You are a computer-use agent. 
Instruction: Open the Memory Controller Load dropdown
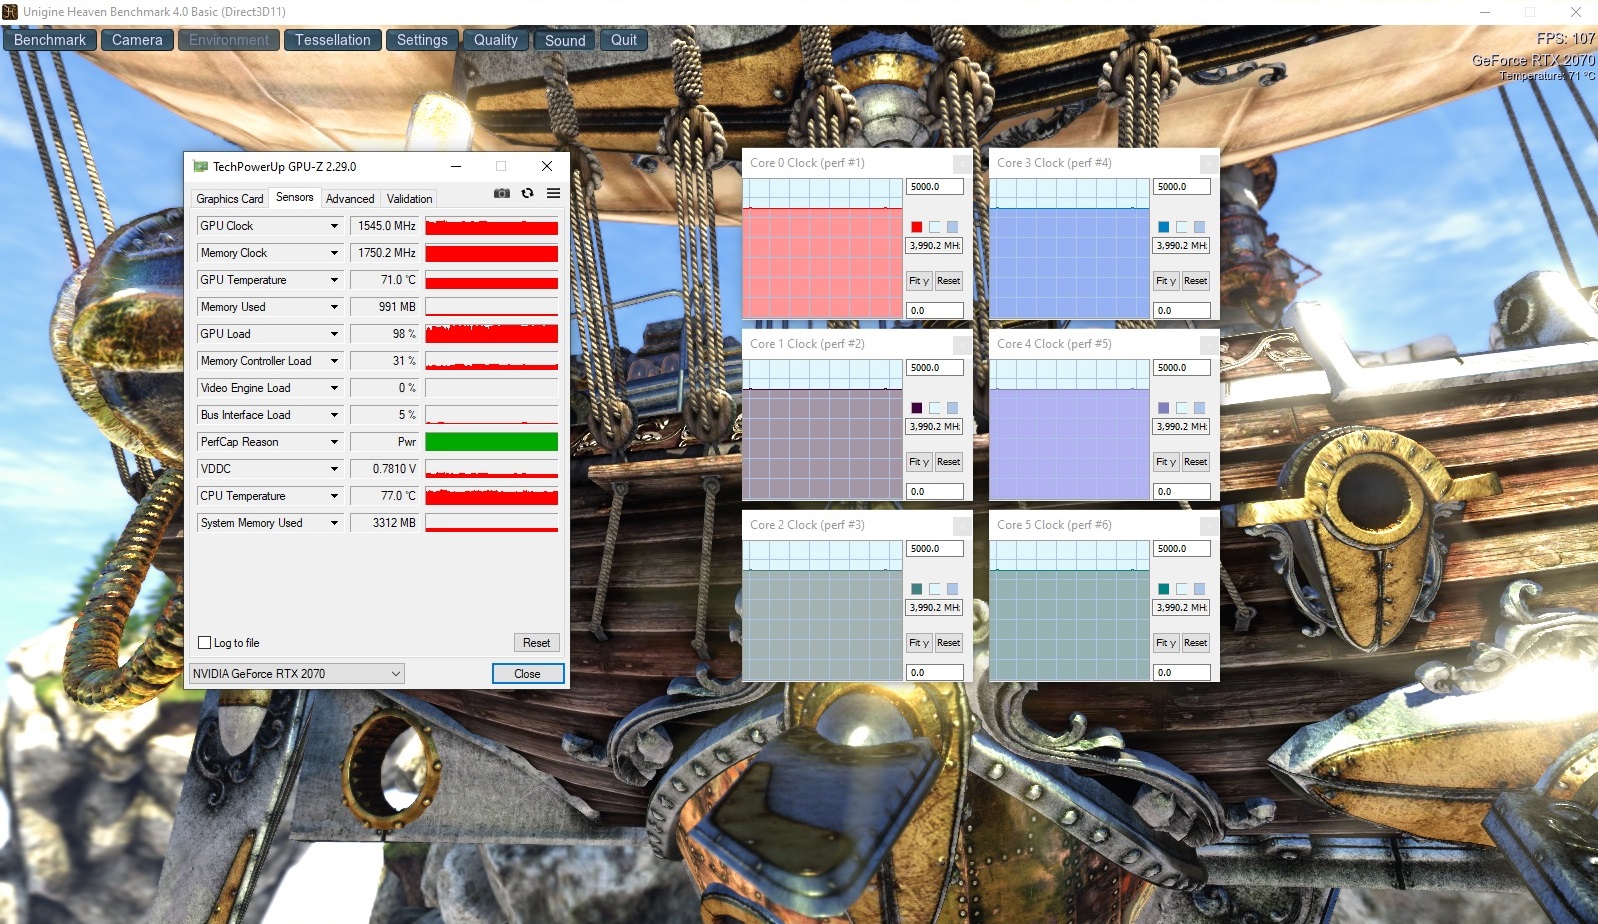334,361
